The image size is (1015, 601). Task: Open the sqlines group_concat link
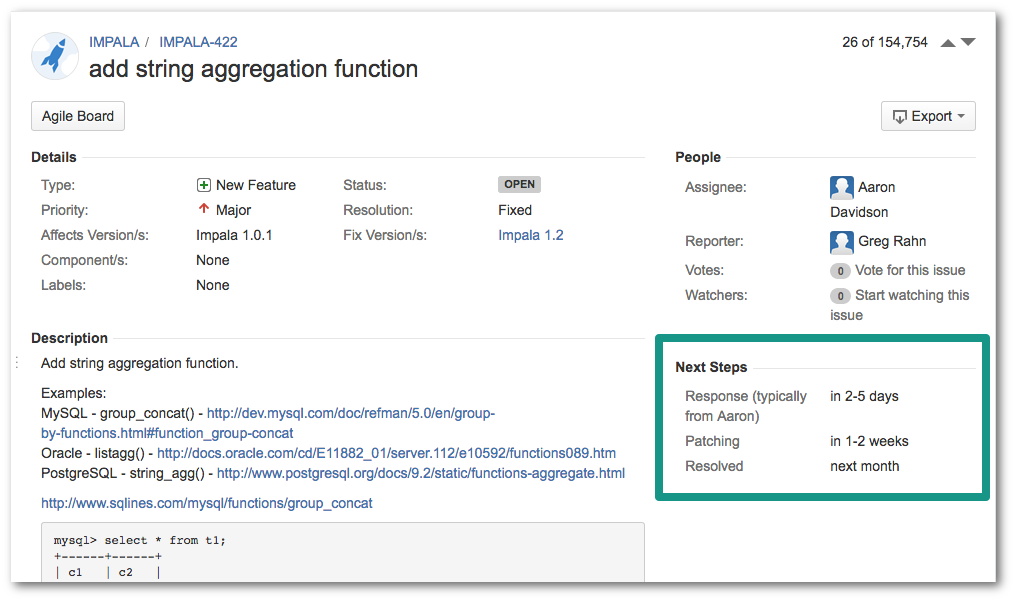coord(206,503)
